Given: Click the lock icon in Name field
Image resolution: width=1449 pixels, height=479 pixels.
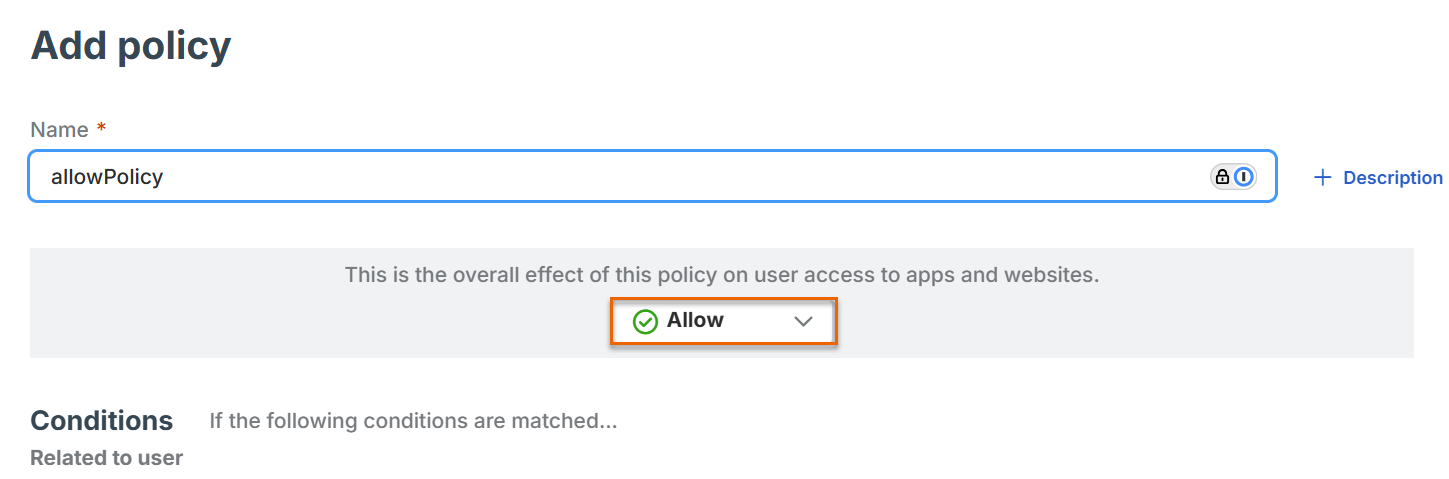Looking at the screenshot, I should 1222,177.
